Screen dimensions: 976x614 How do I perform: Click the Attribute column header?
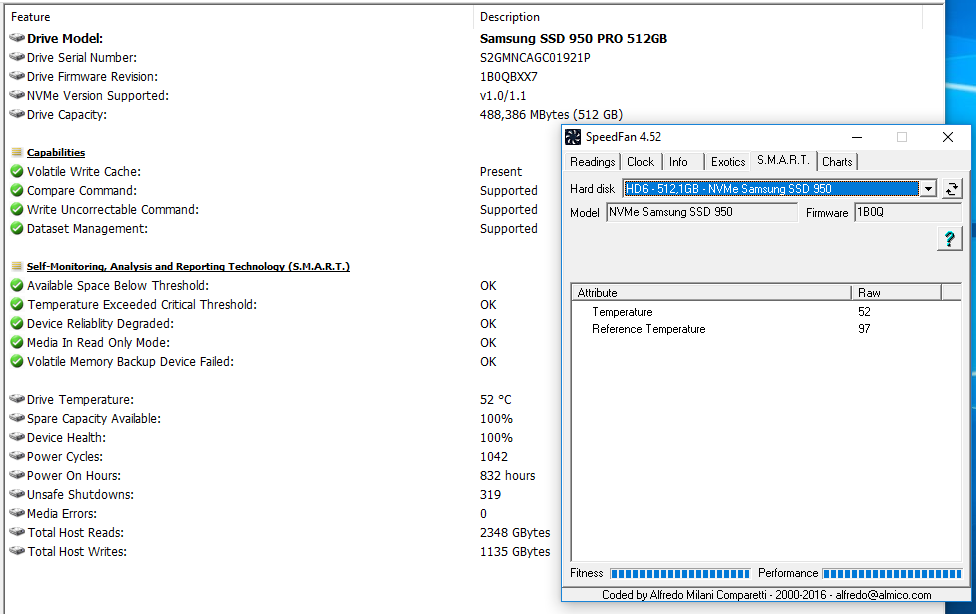711,293
